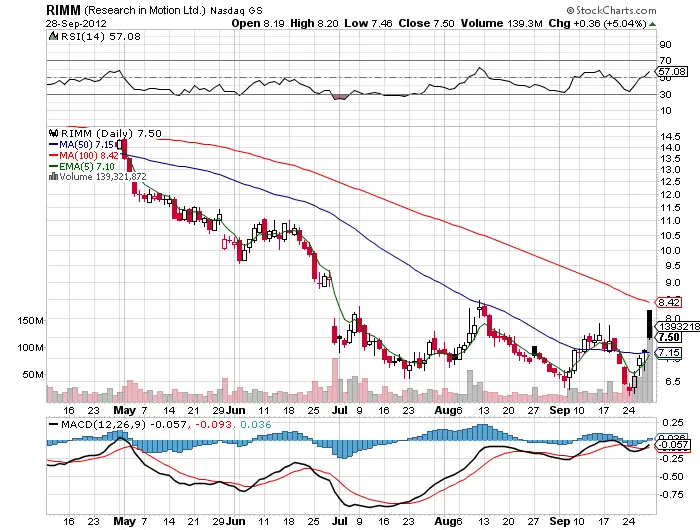Screen dimensions: 700x530
Task: Click the RSI 30 oversold level label
Action: coord(666,94)
